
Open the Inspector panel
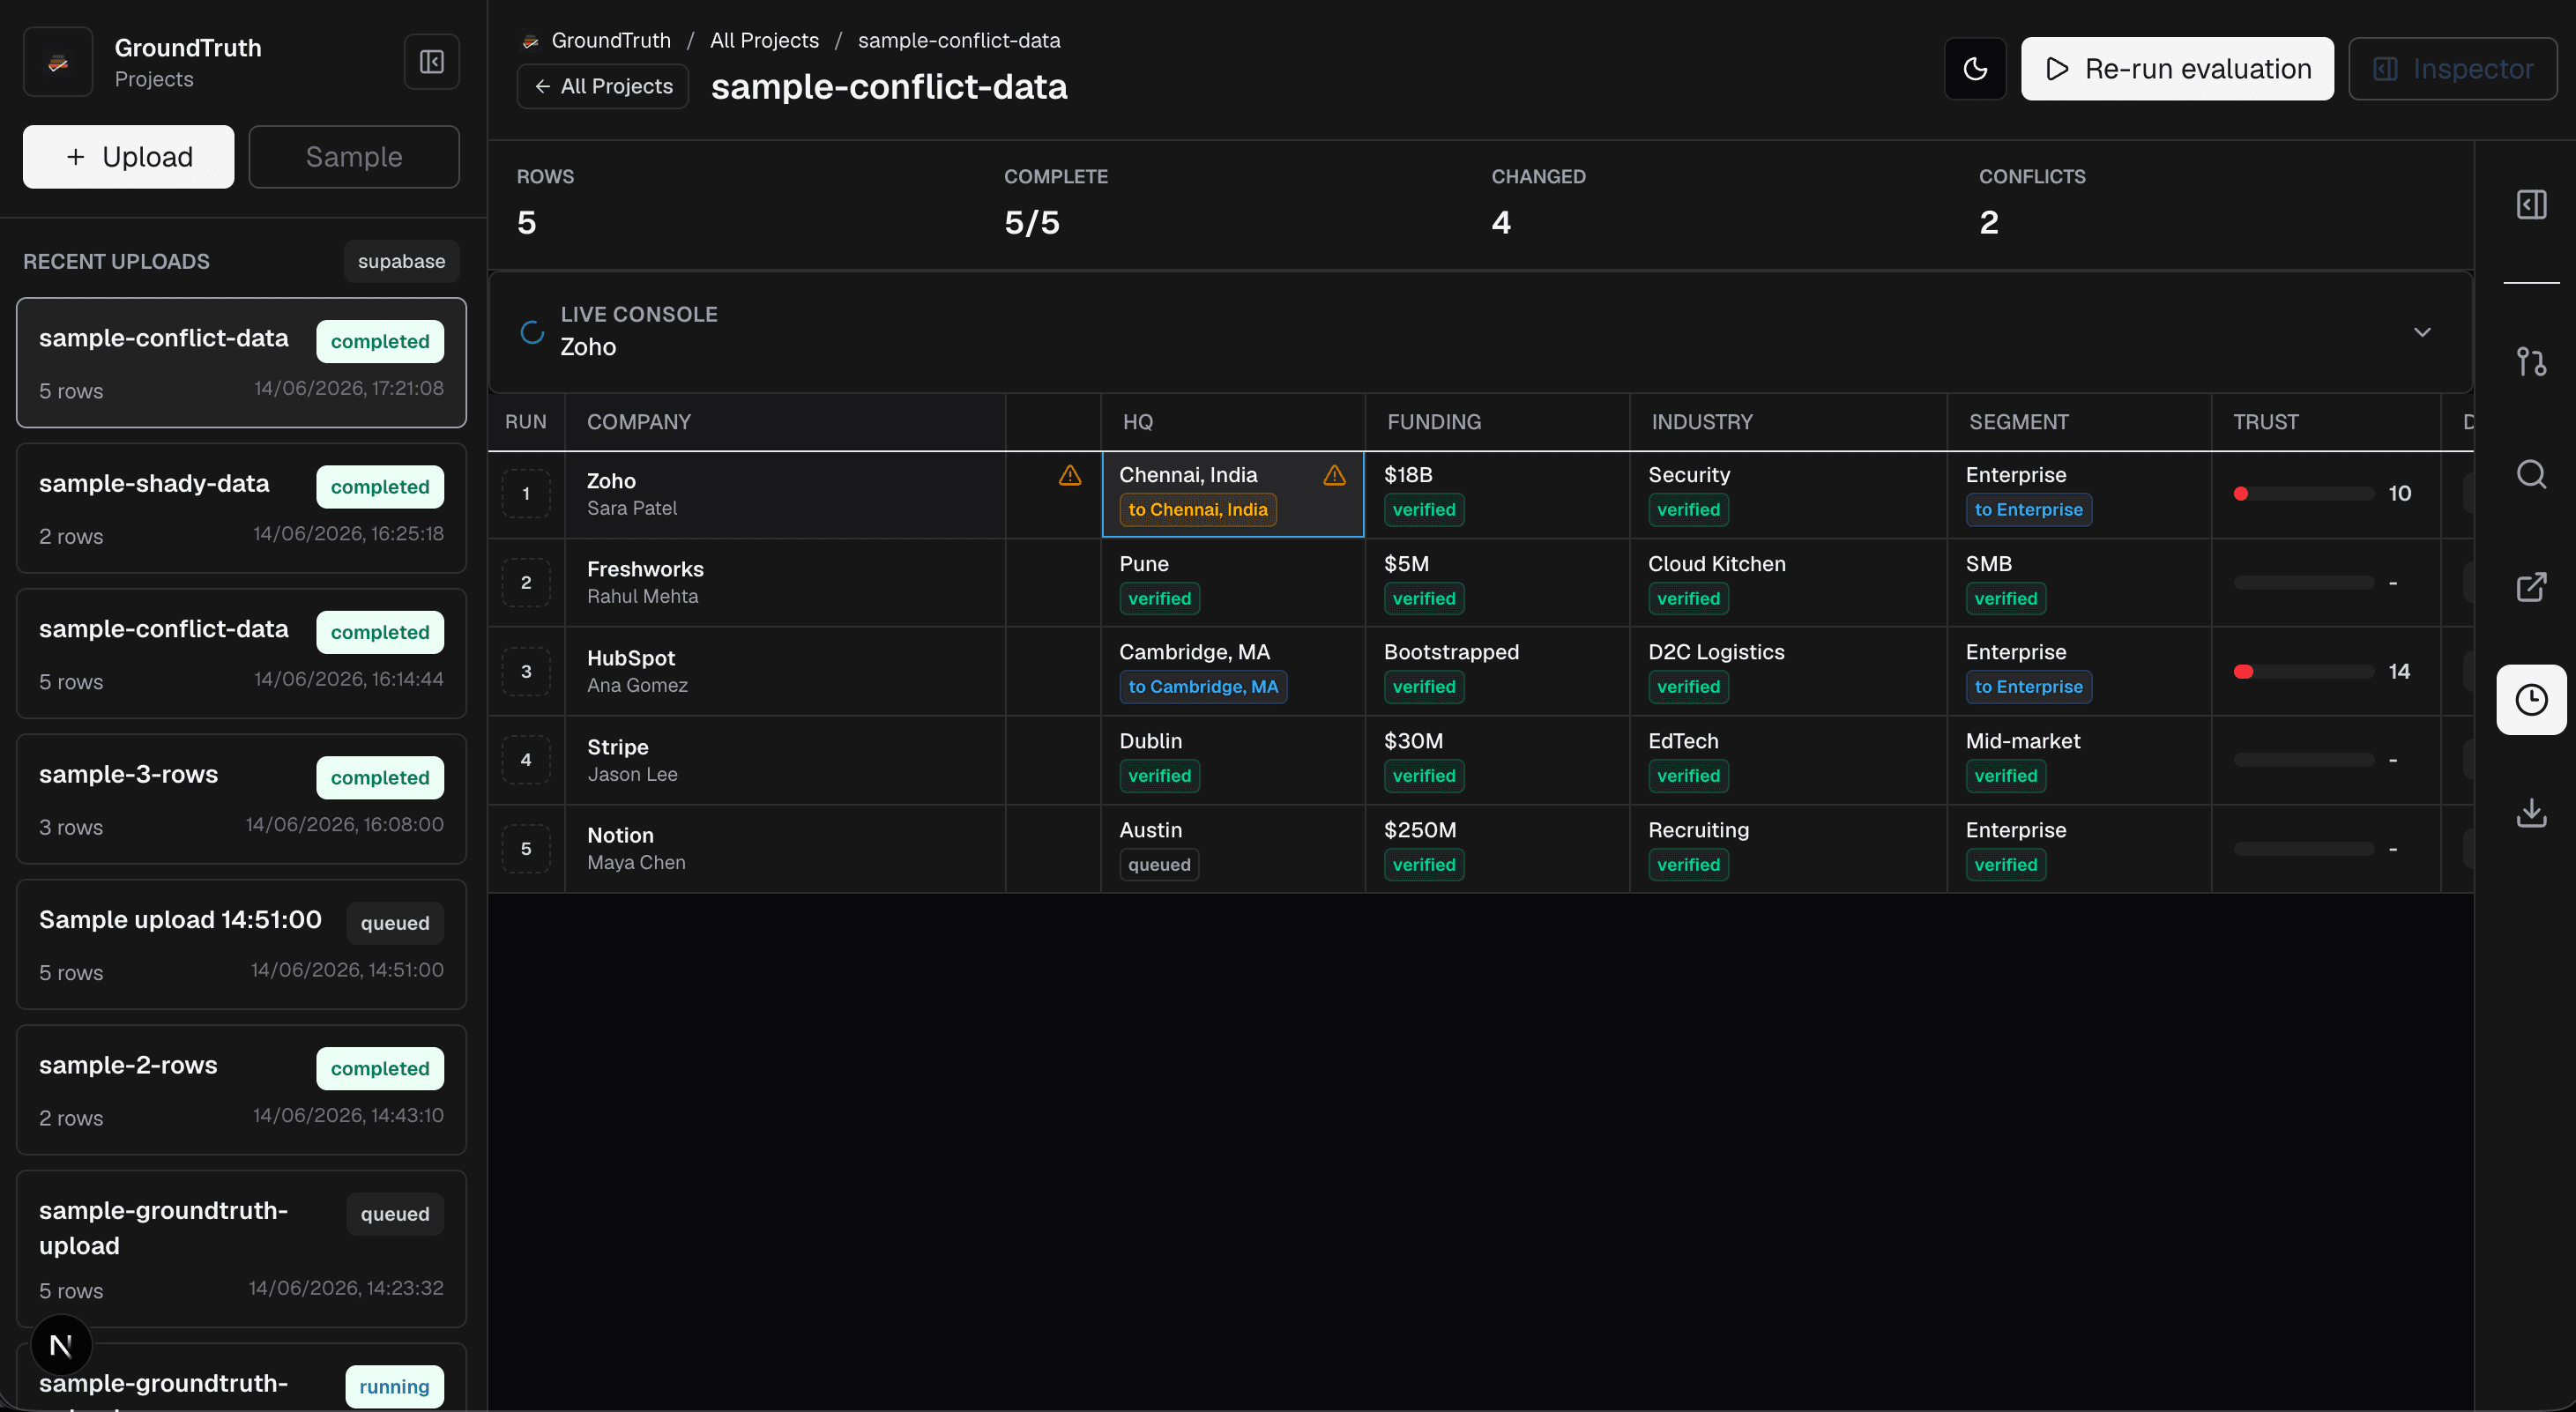click(2452, 69)
